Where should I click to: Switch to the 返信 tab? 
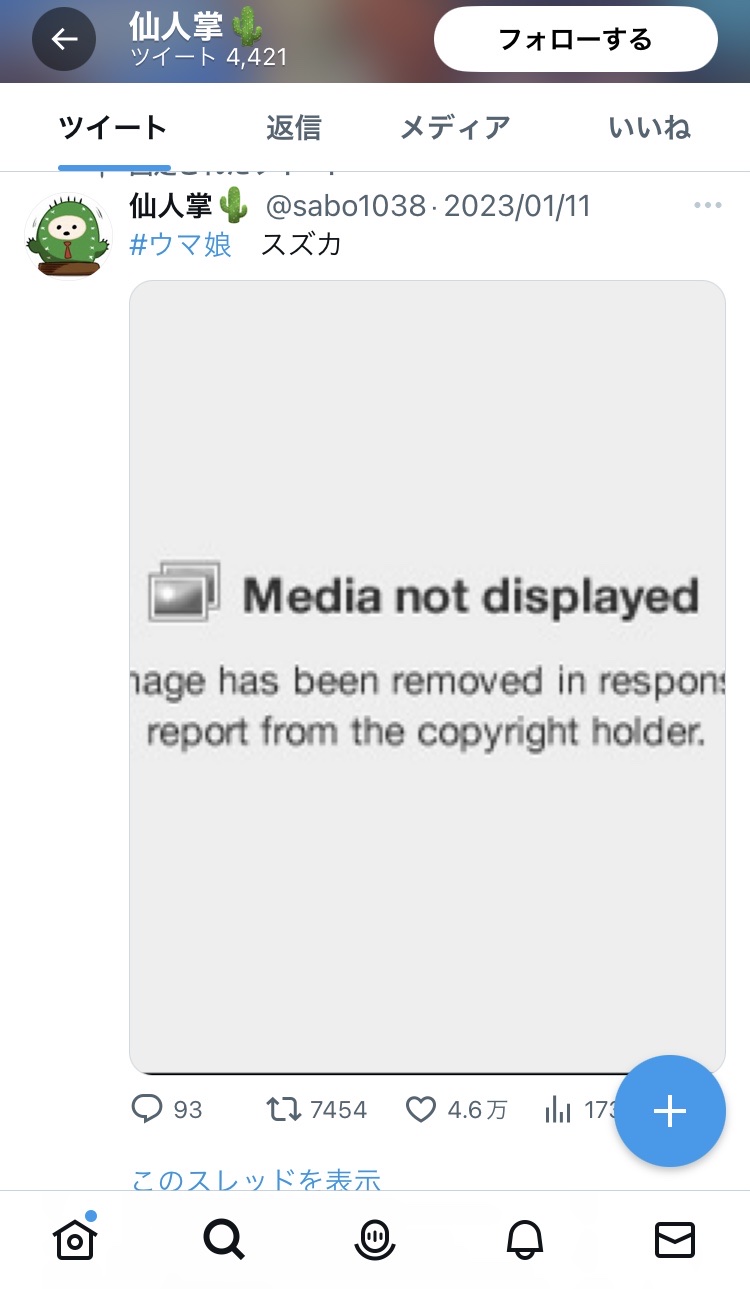[294, 128]
